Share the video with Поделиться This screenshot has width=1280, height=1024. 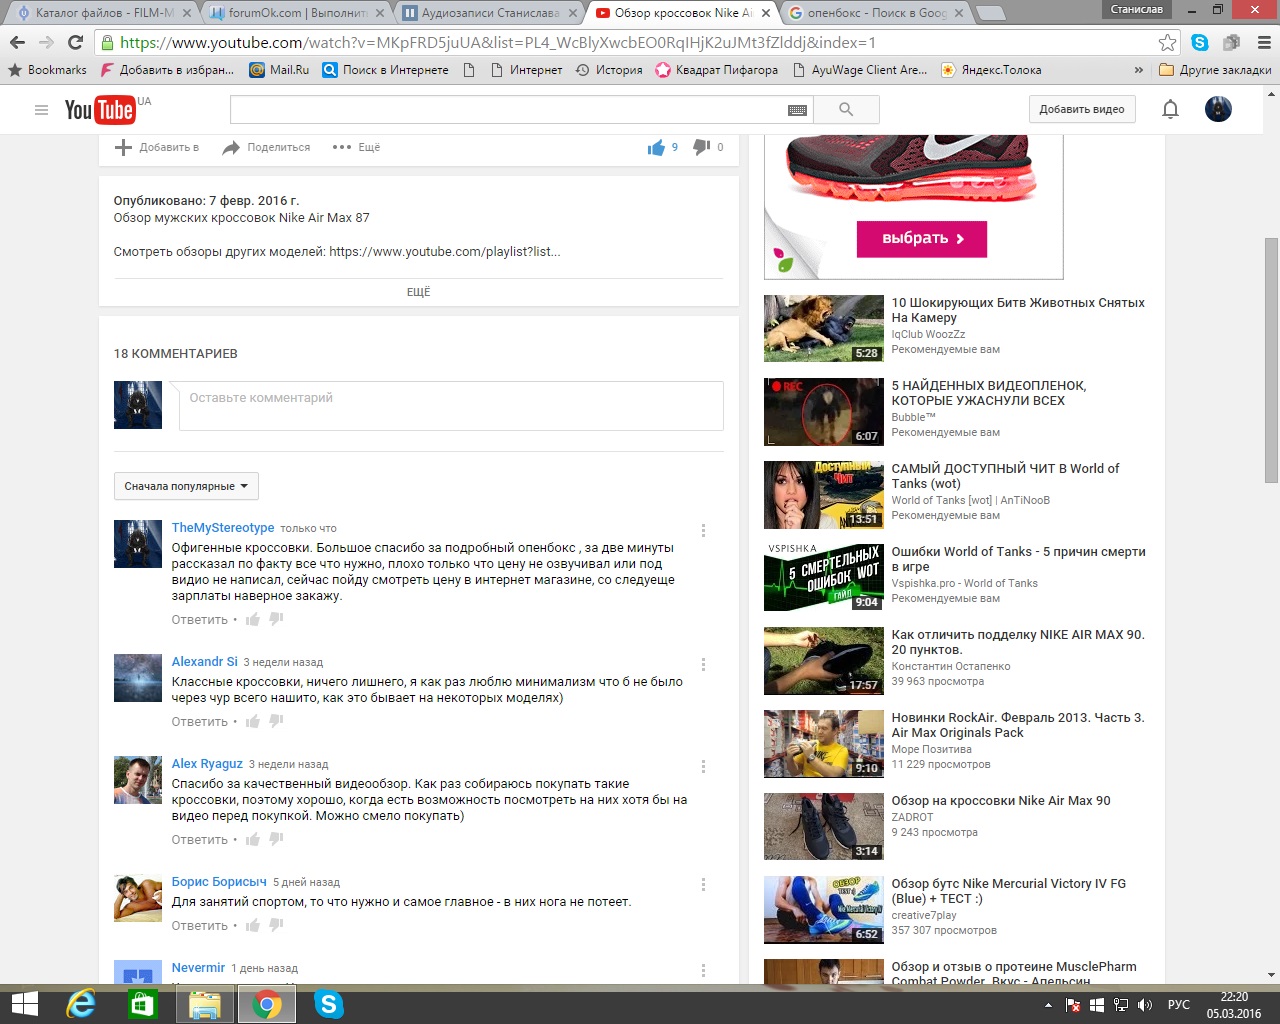point(266,147)
